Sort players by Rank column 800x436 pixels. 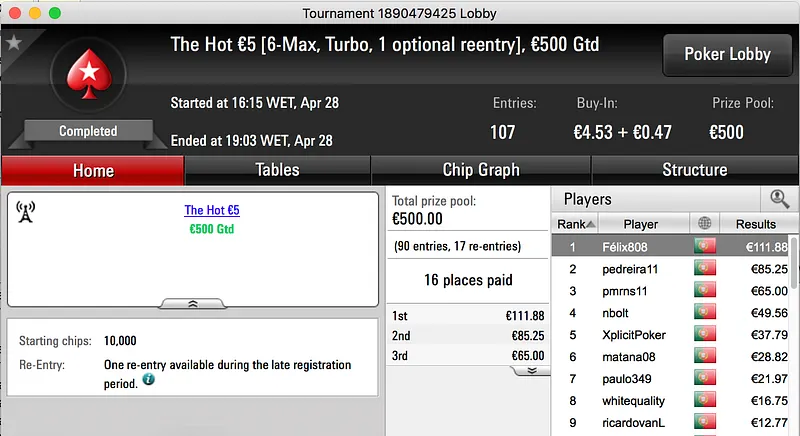(x=576, y=224)
